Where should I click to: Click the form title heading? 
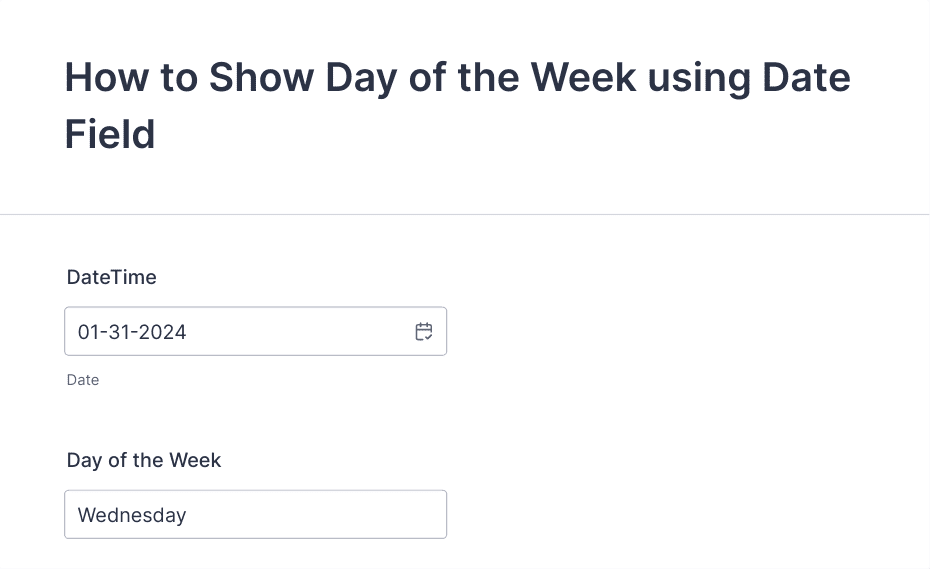[x=457, y=106]
